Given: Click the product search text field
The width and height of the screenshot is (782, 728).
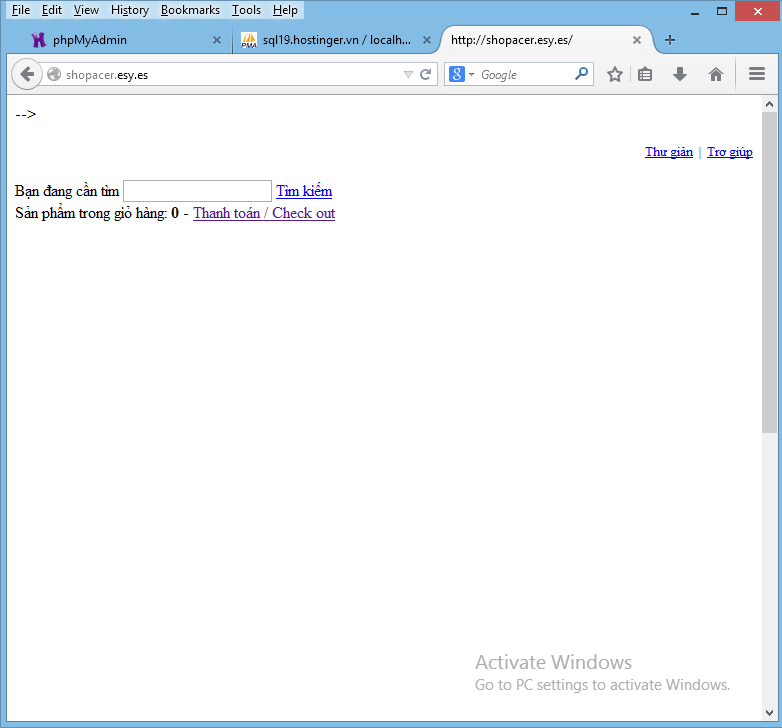Looking at the screenshot, I should (x=197, y=191).
